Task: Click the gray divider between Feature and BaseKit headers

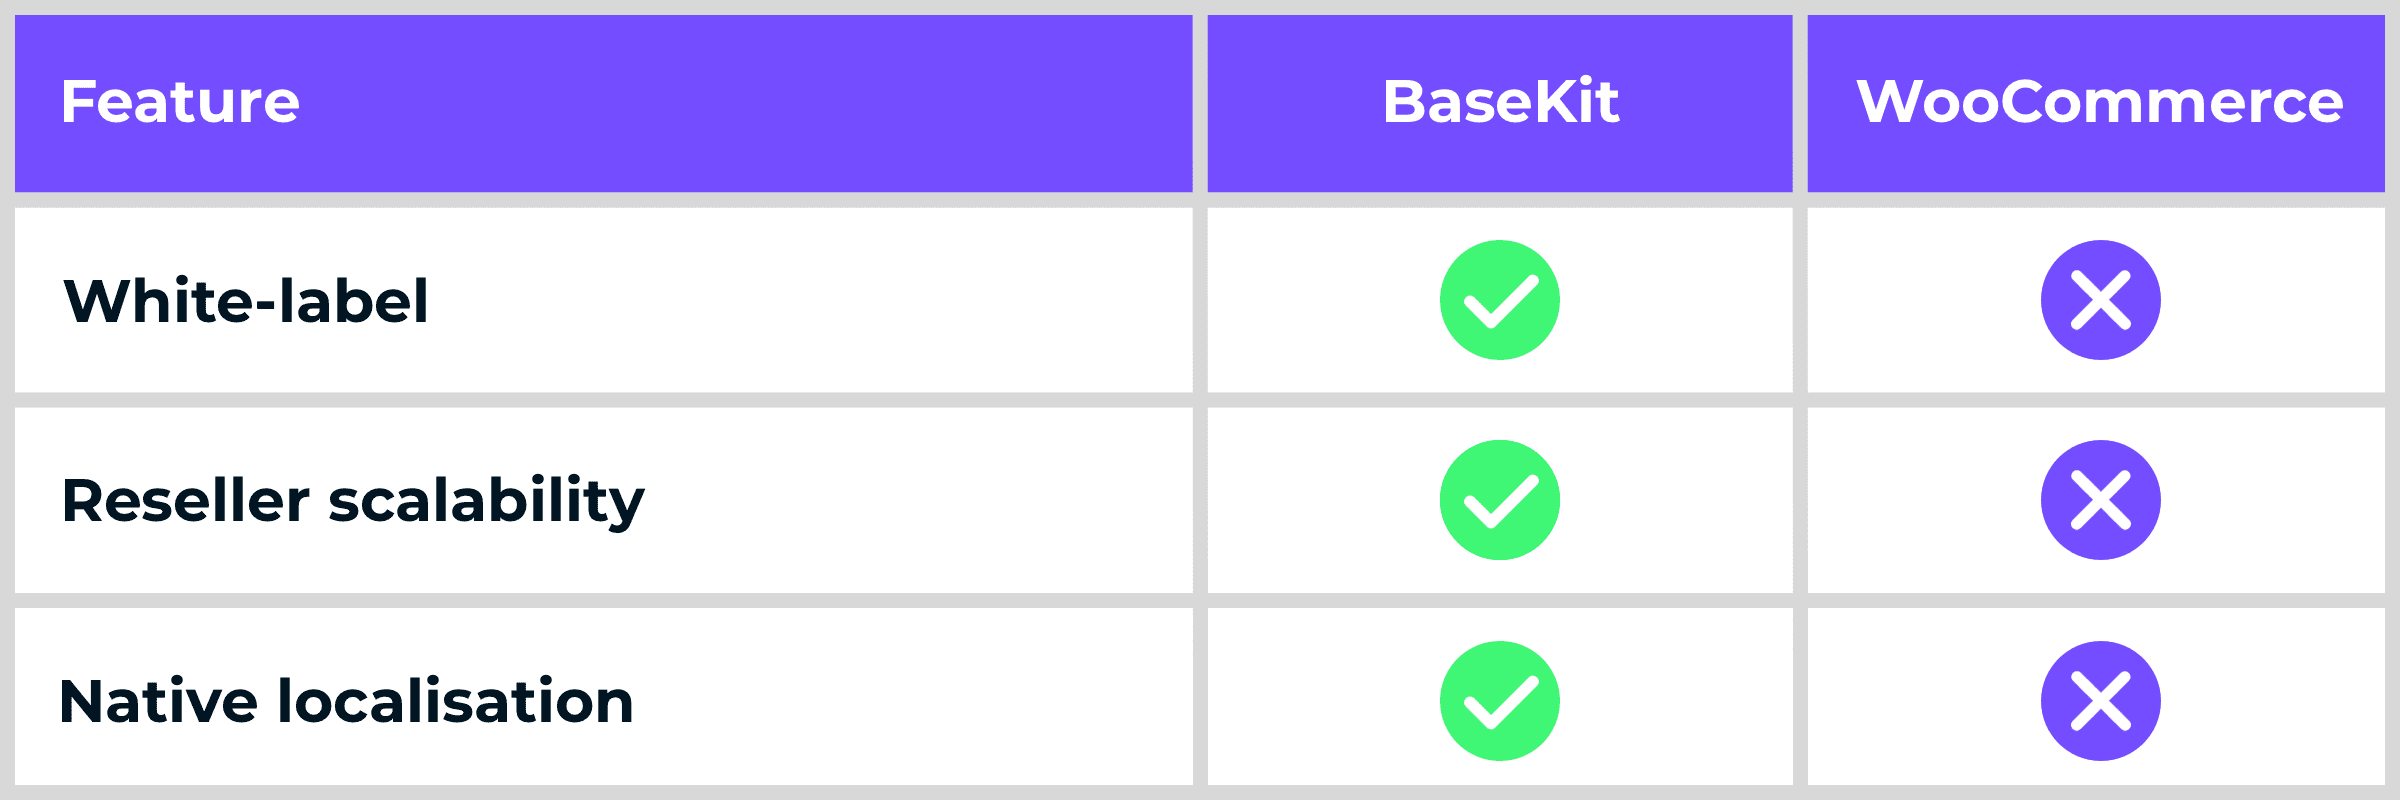Action: pos(1200,102)
